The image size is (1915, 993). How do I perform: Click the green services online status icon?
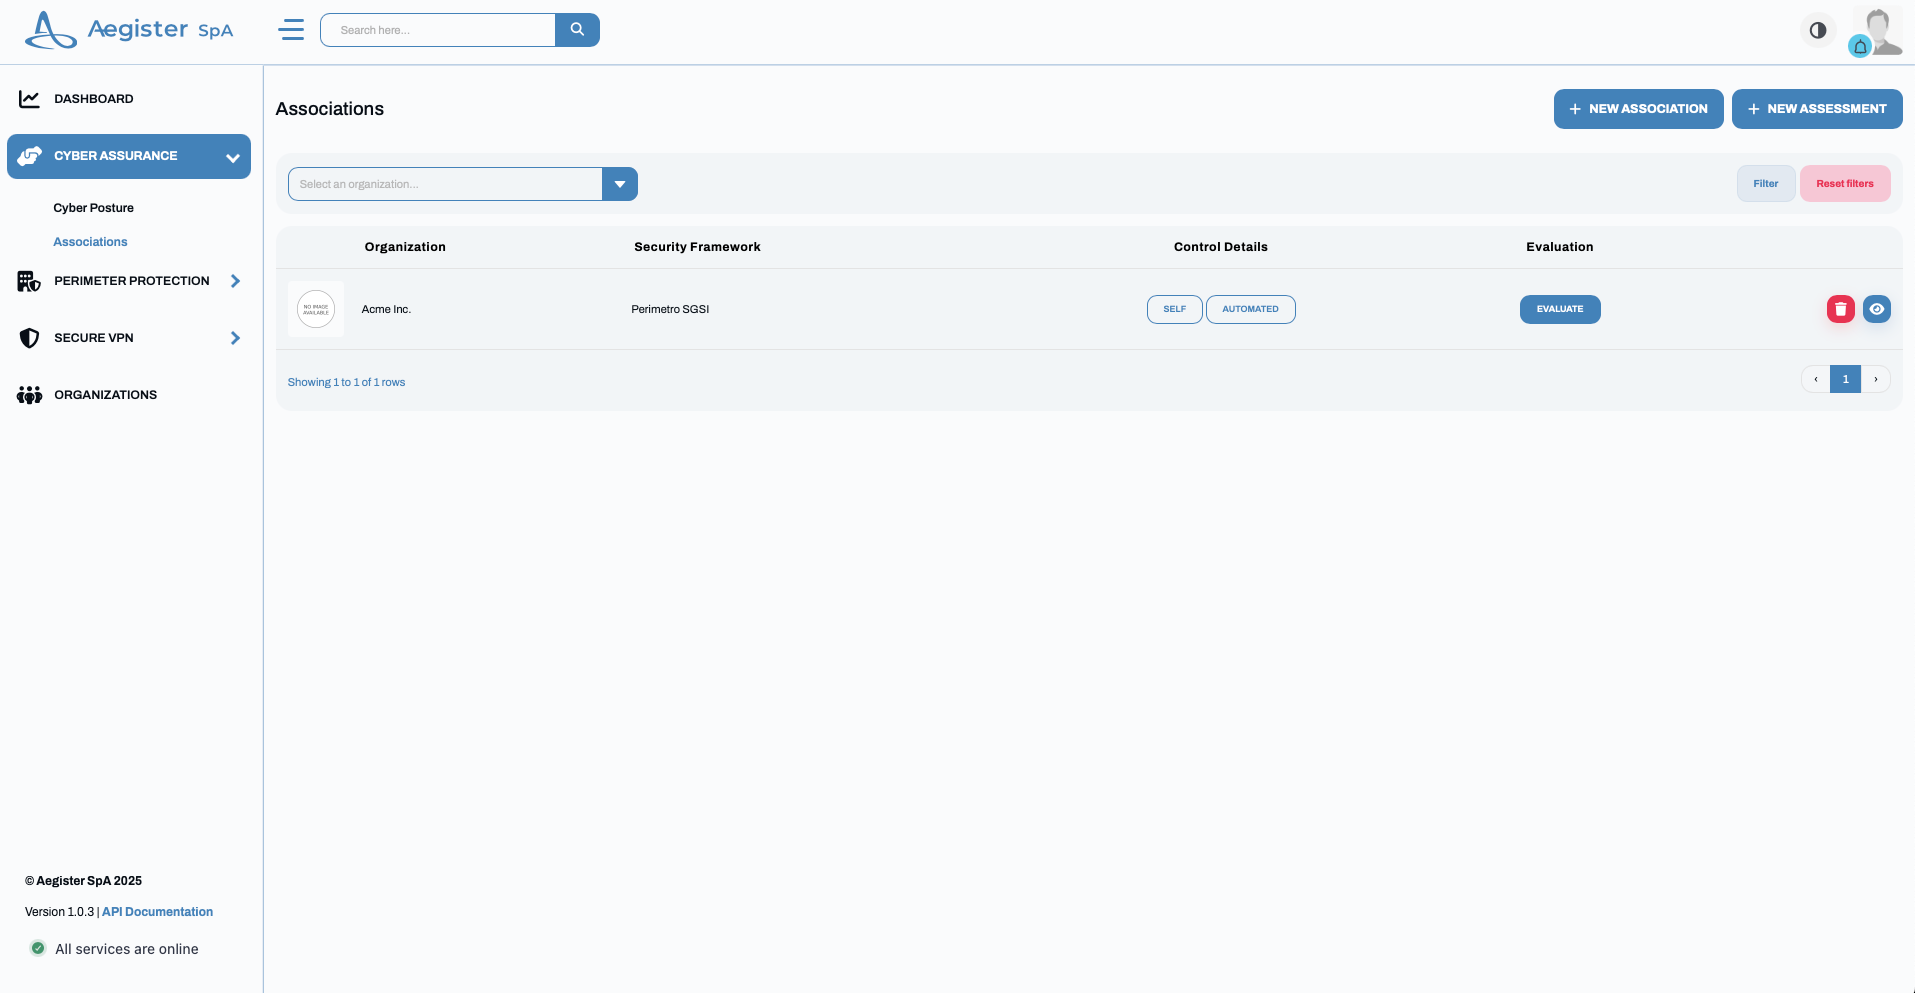(x=38, y=948)
